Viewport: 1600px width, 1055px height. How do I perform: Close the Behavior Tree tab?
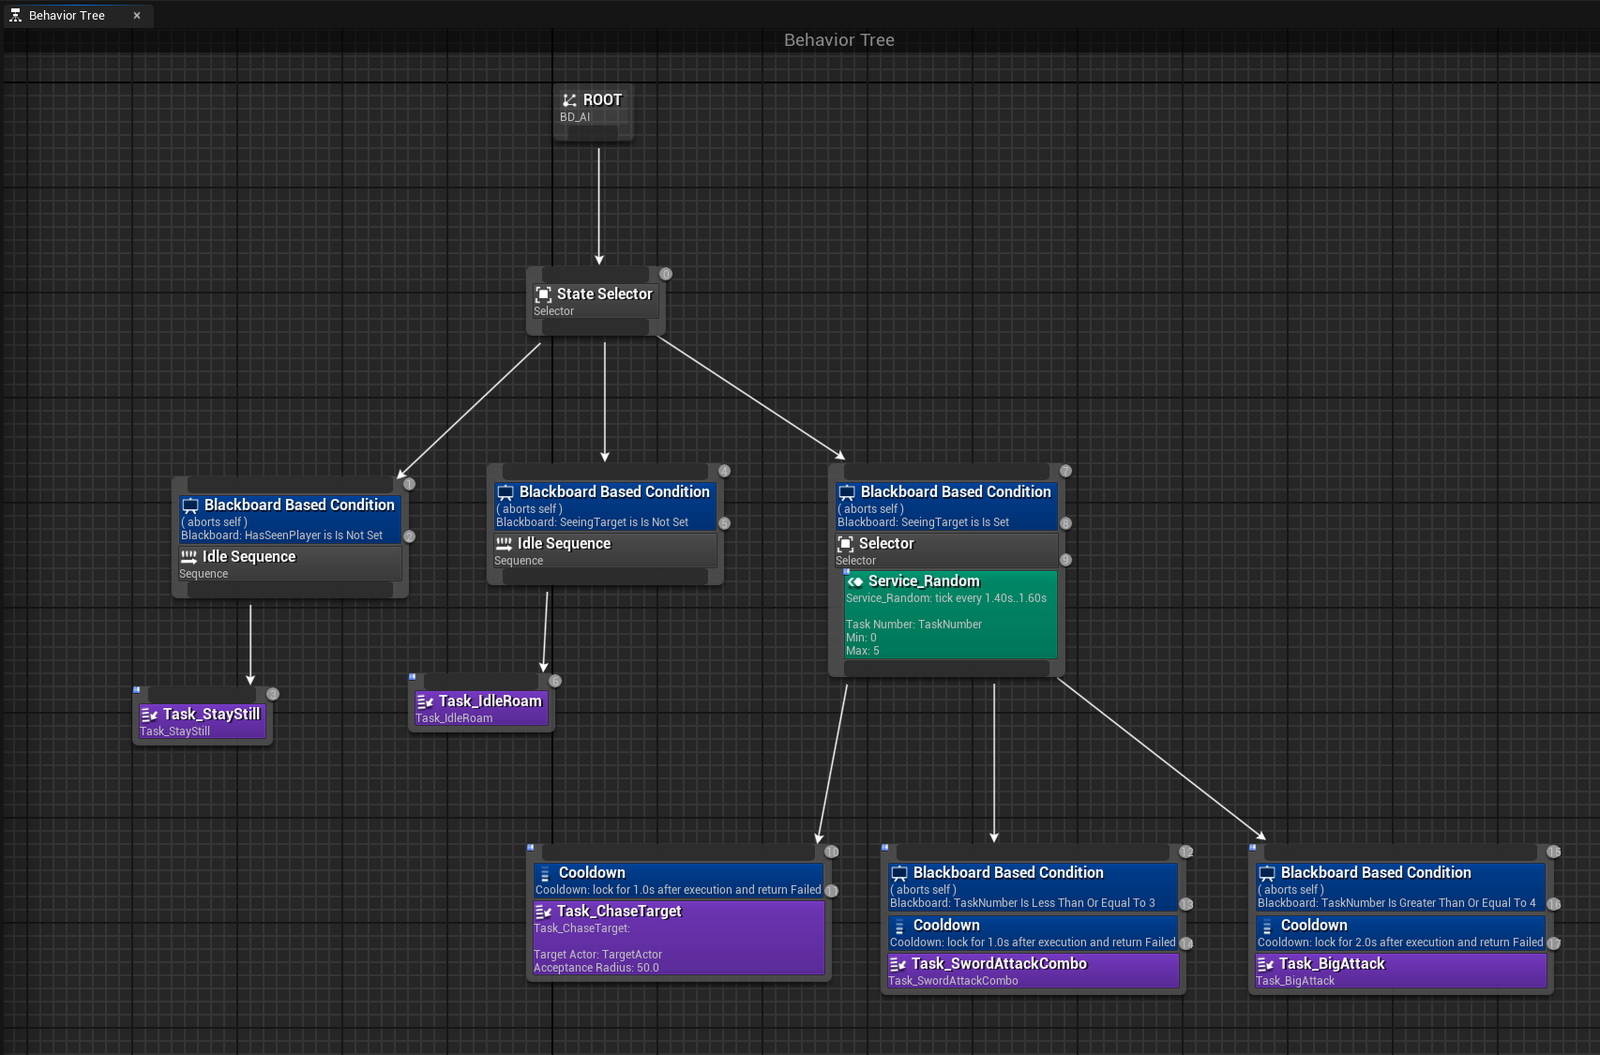pos(137,15)
